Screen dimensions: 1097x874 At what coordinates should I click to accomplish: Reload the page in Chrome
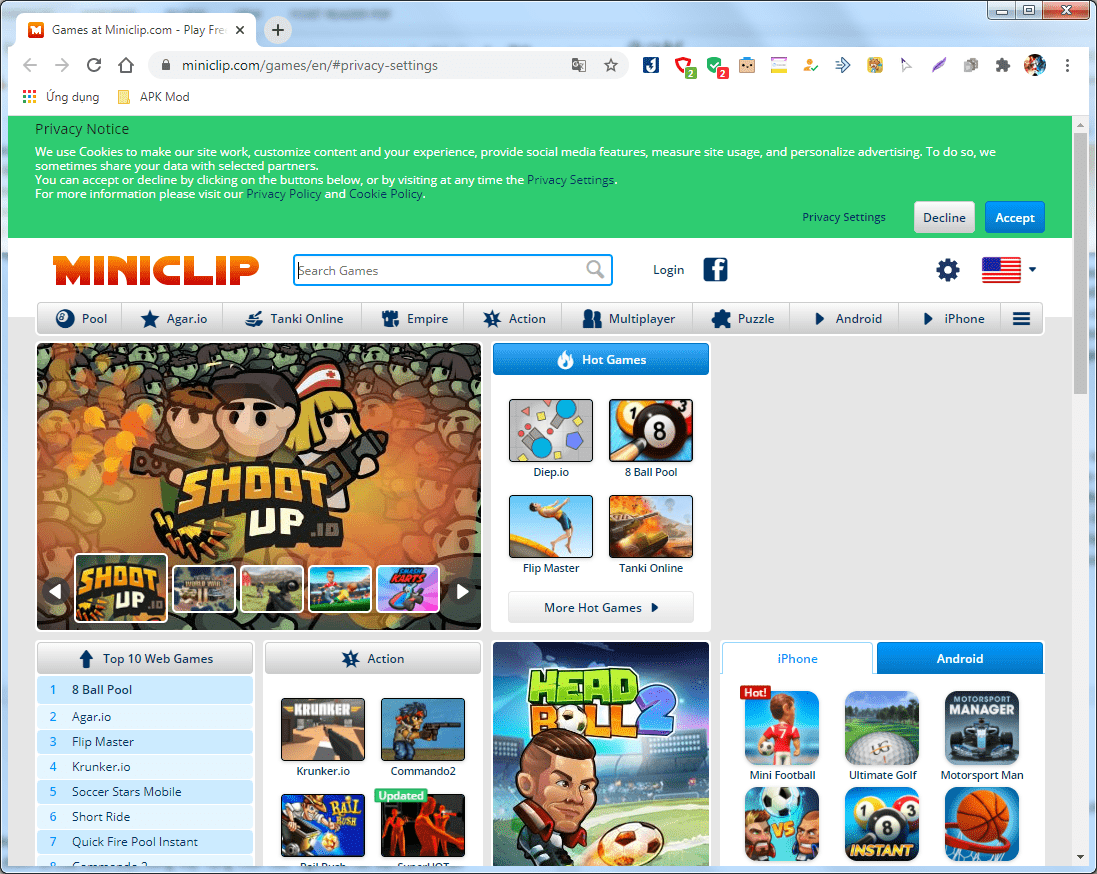click(94, 65)
